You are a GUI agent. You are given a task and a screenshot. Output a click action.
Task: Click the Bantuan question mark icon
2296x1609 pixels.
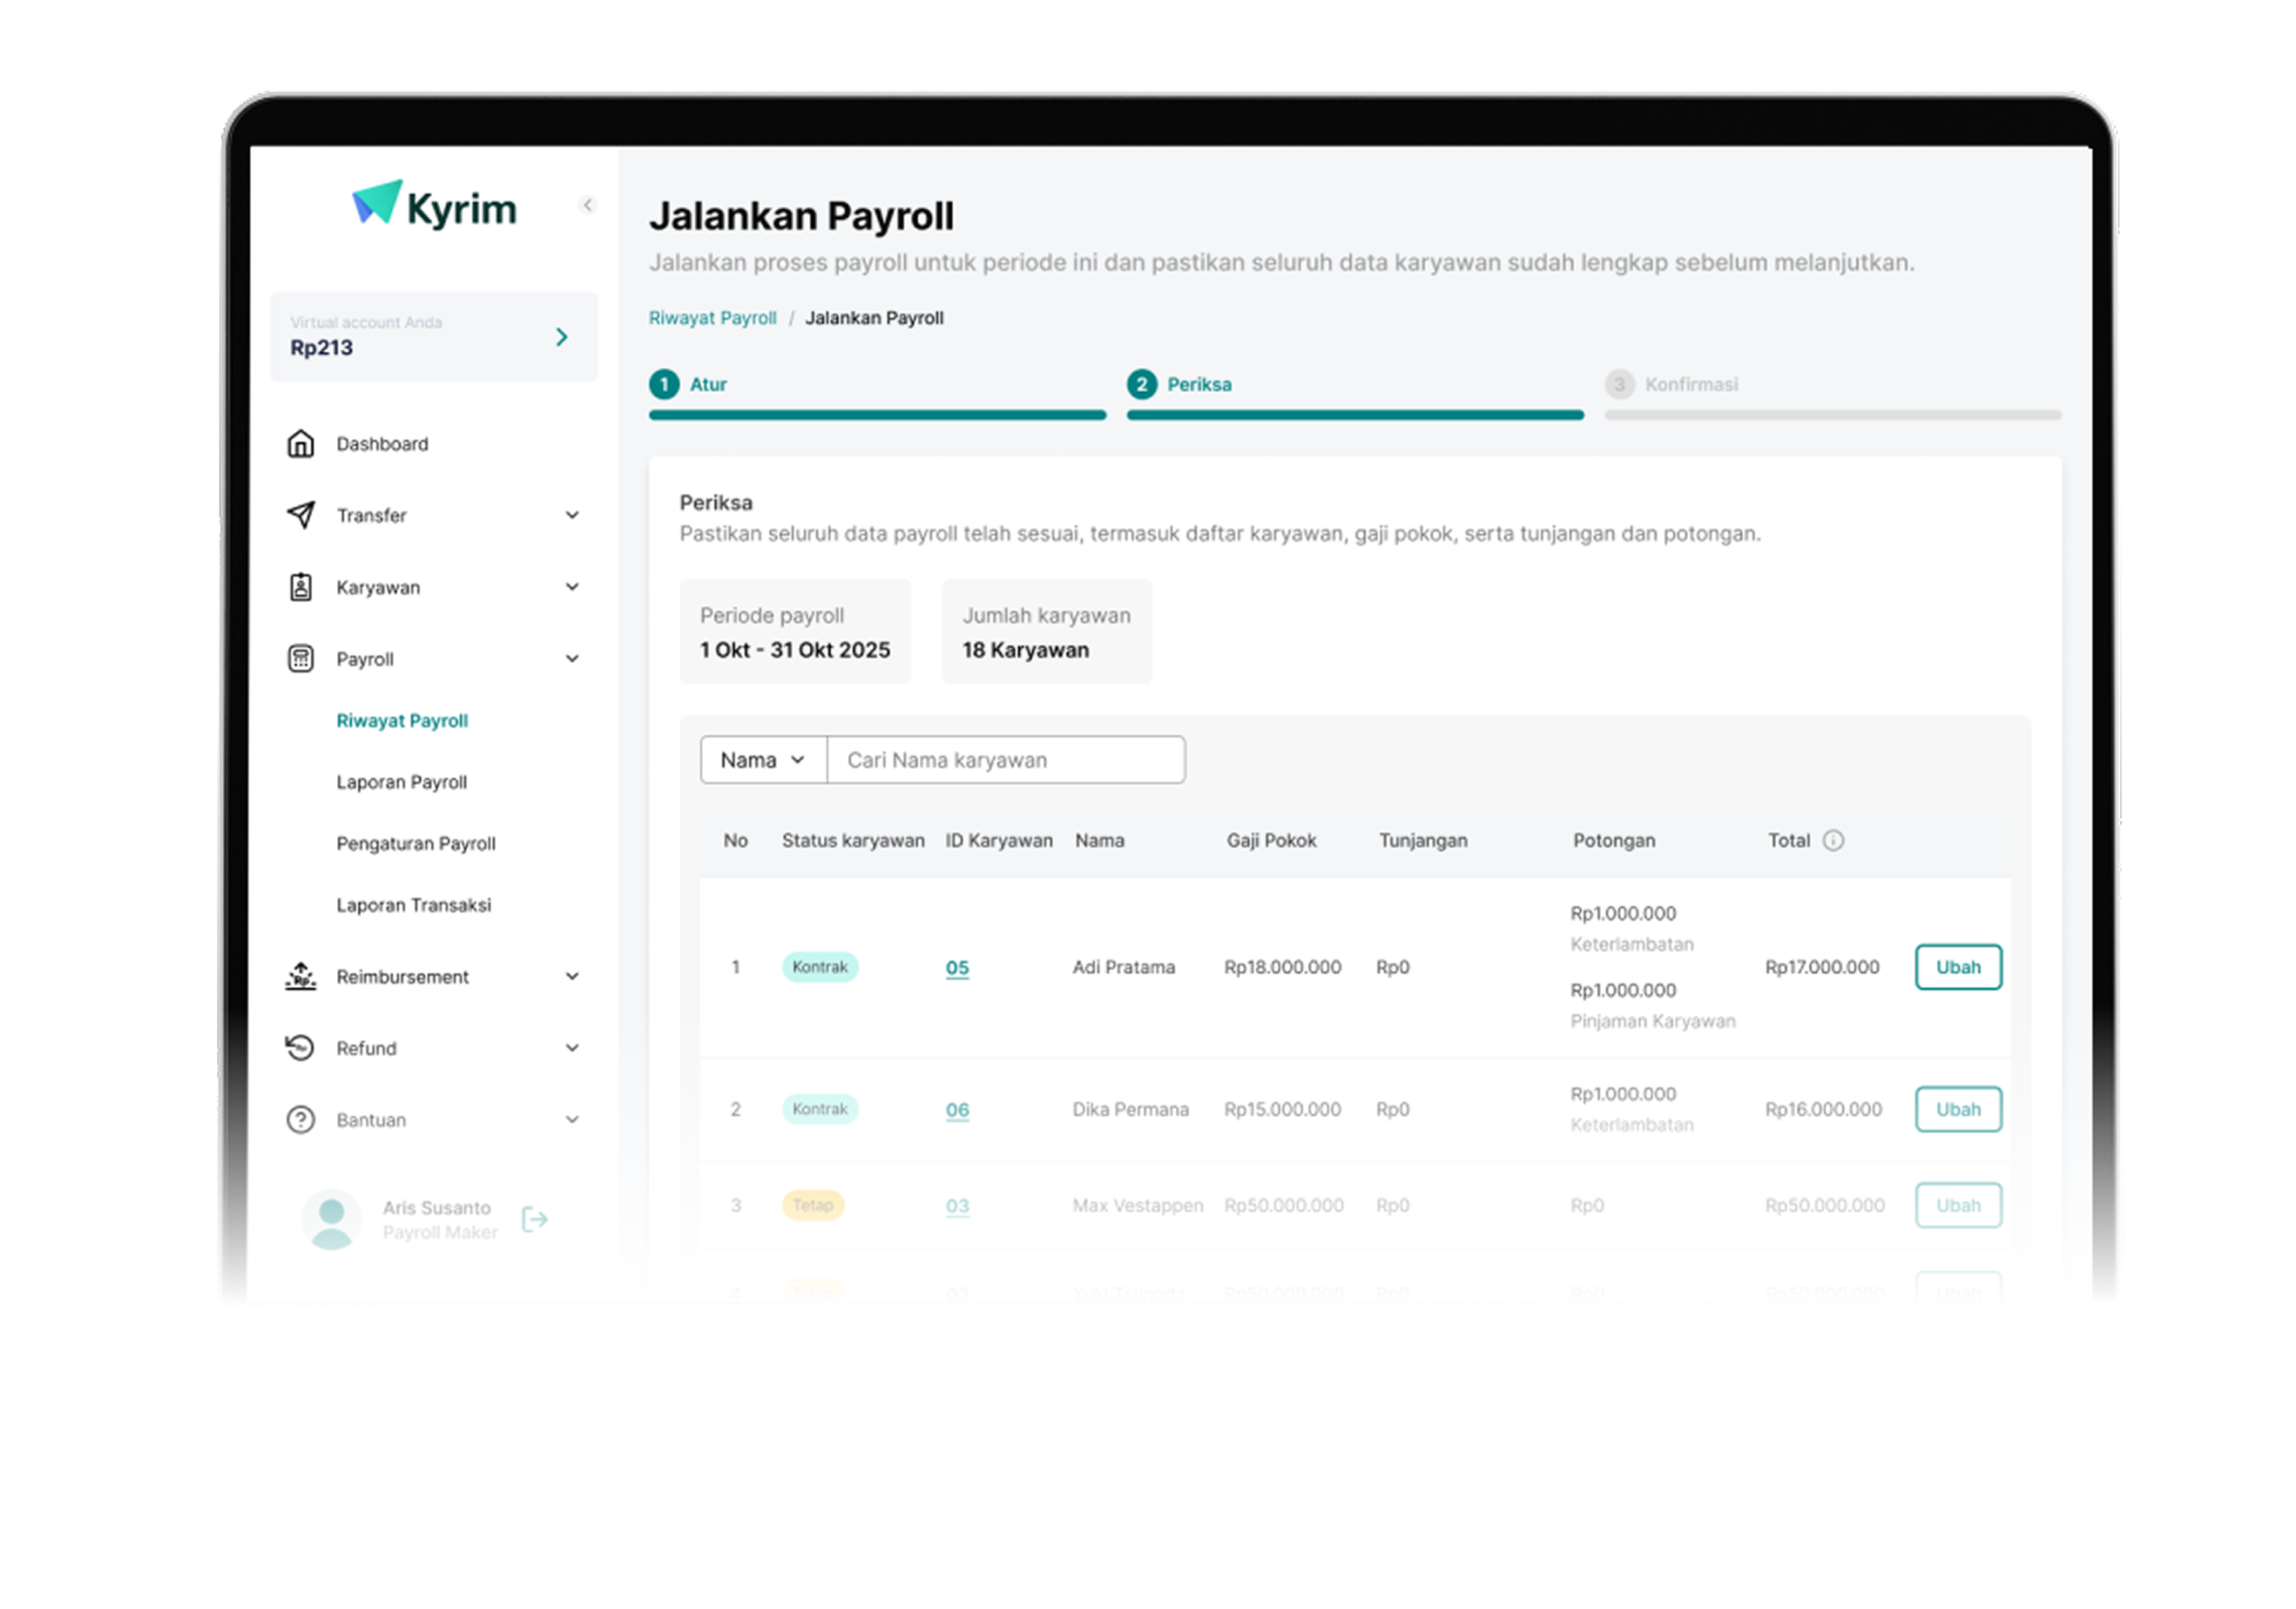point(300,1120)
